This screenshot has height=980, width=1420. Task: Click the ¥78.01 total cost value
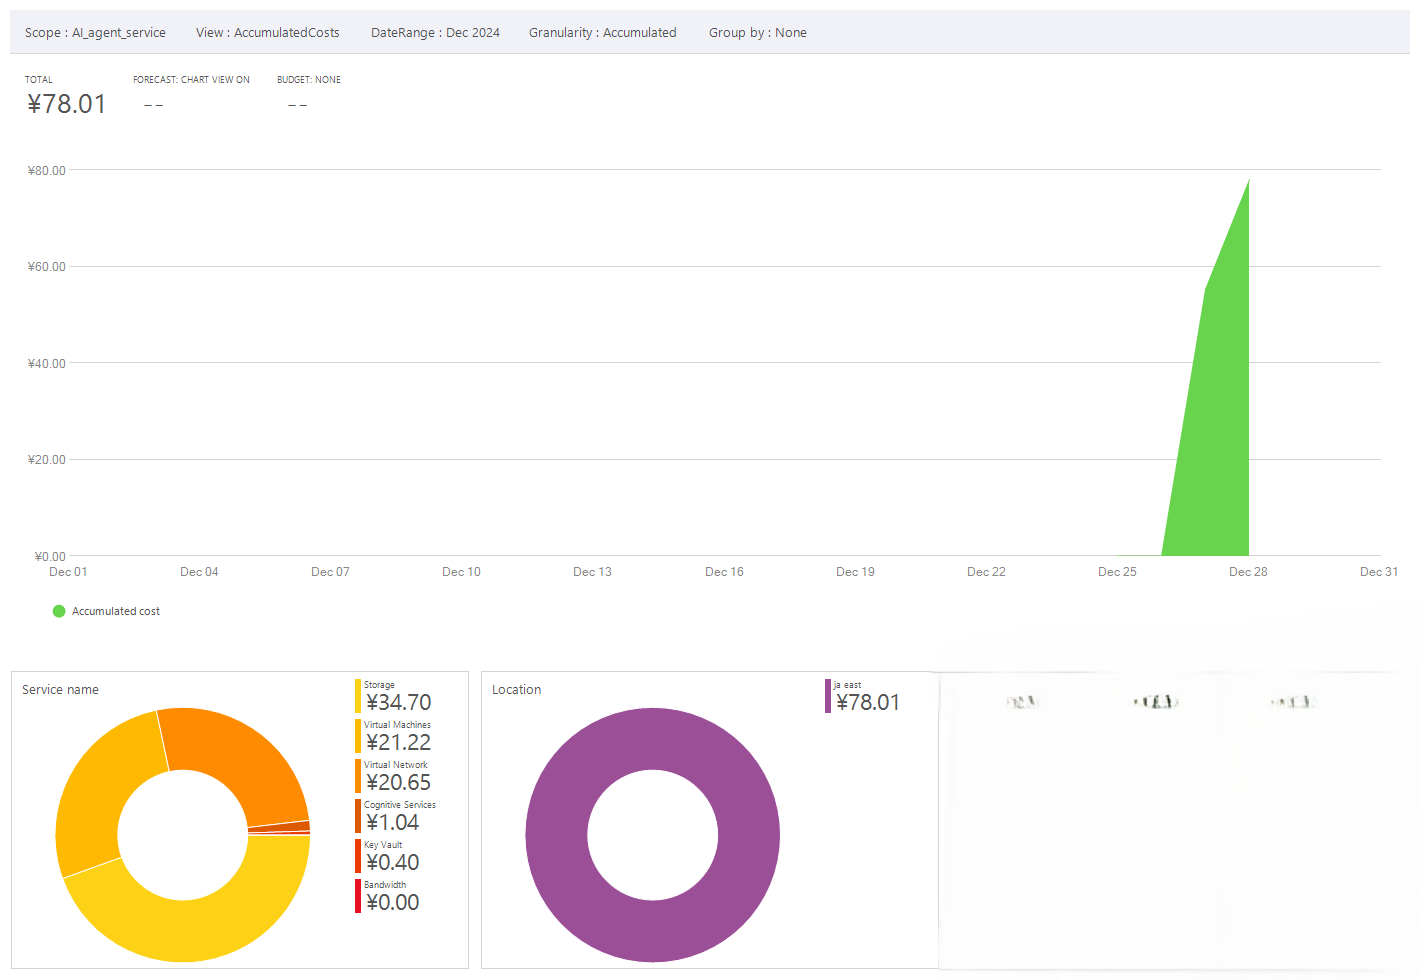coord(66,103)
